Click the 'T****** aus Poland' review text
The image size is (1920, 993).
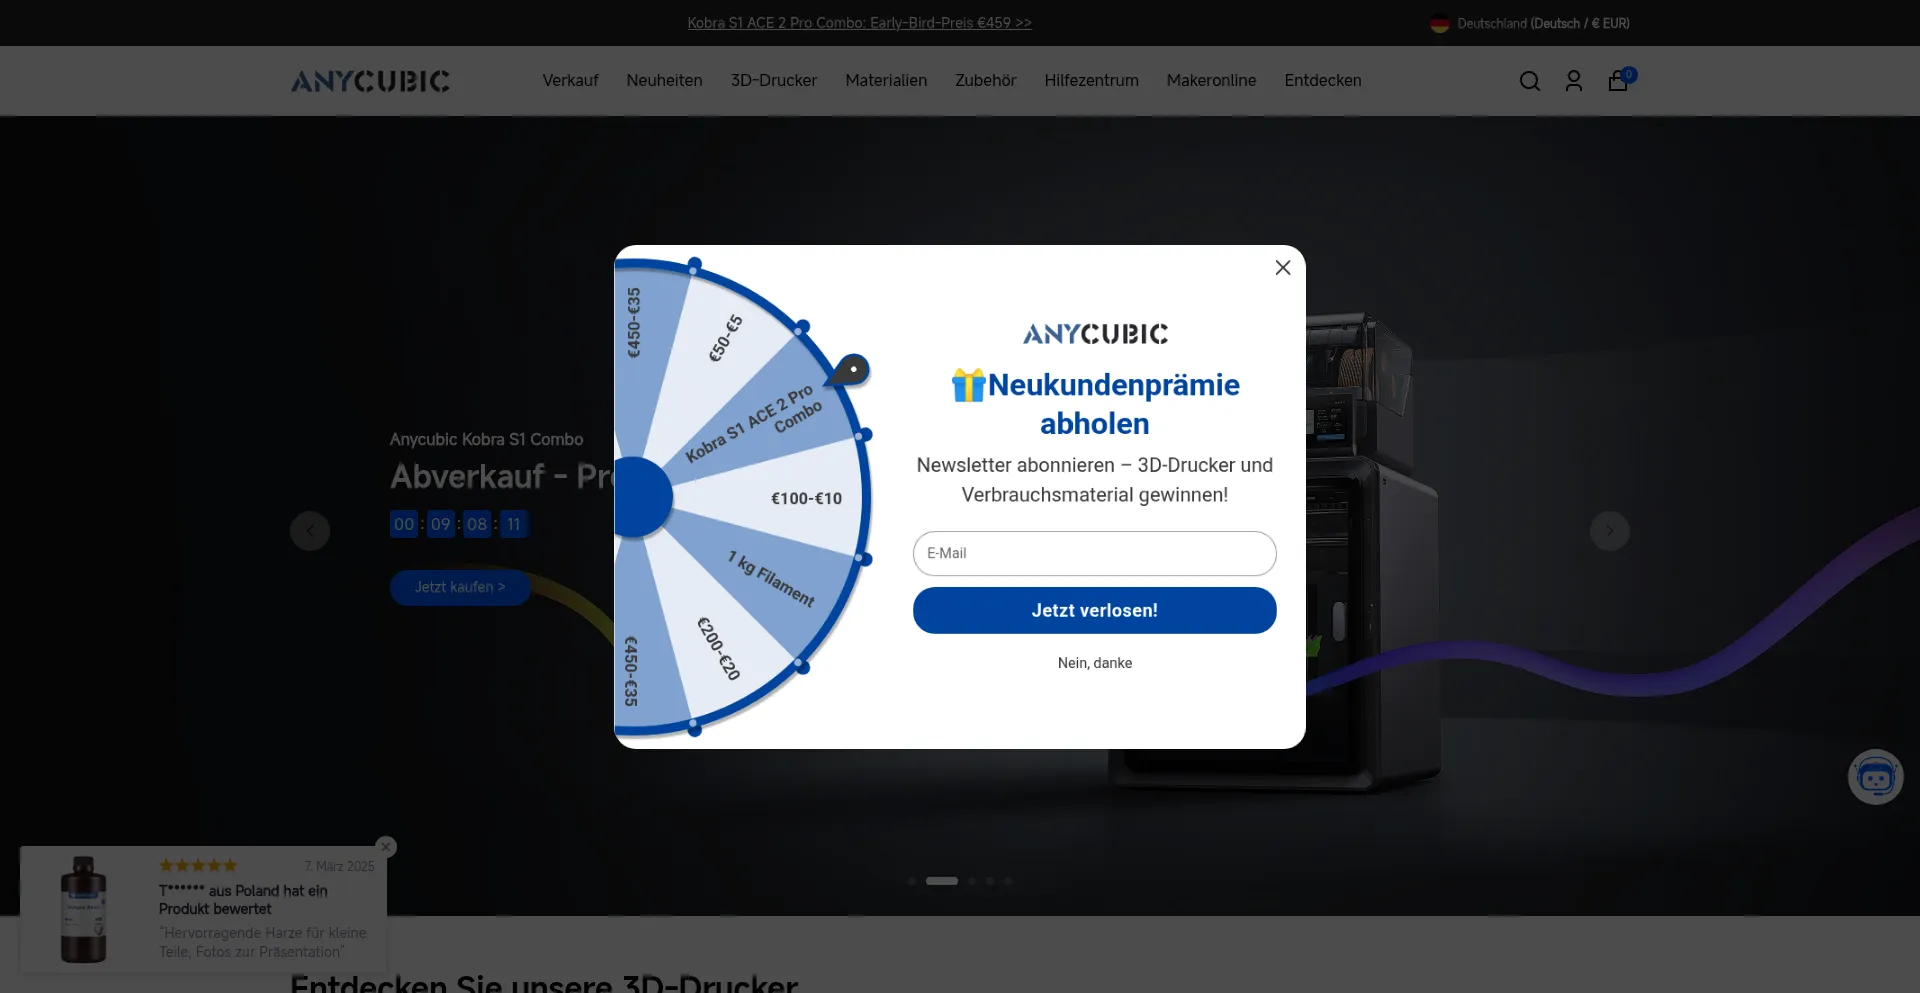tap(243, 900)
